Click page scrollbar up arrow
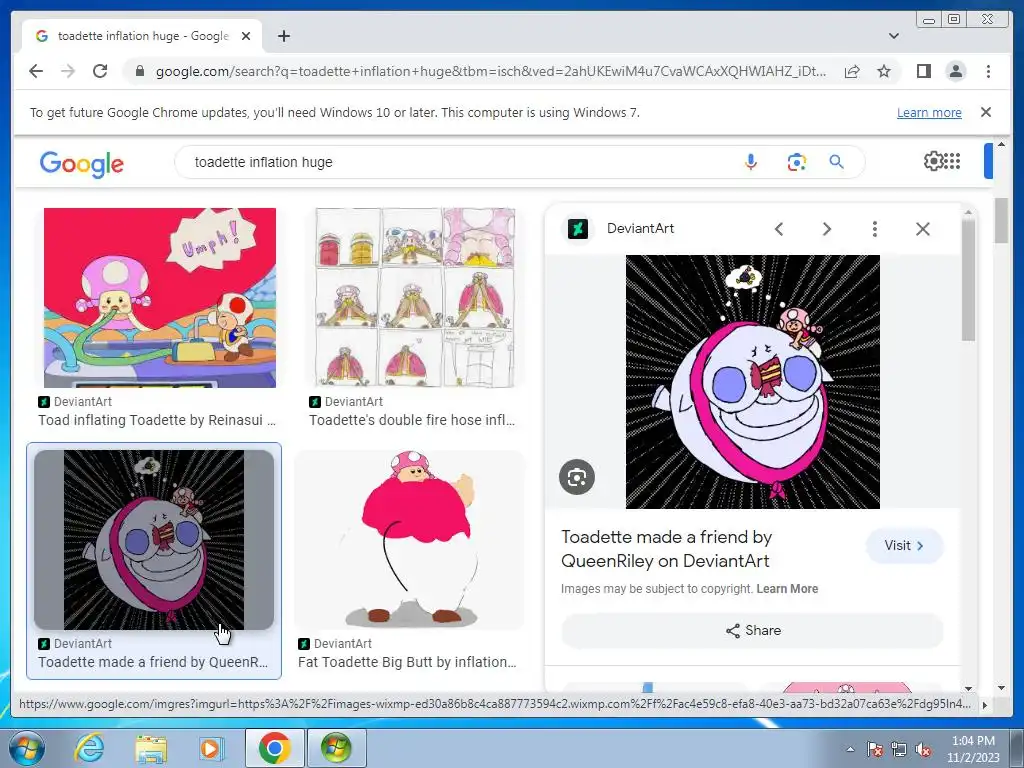 1001,144
